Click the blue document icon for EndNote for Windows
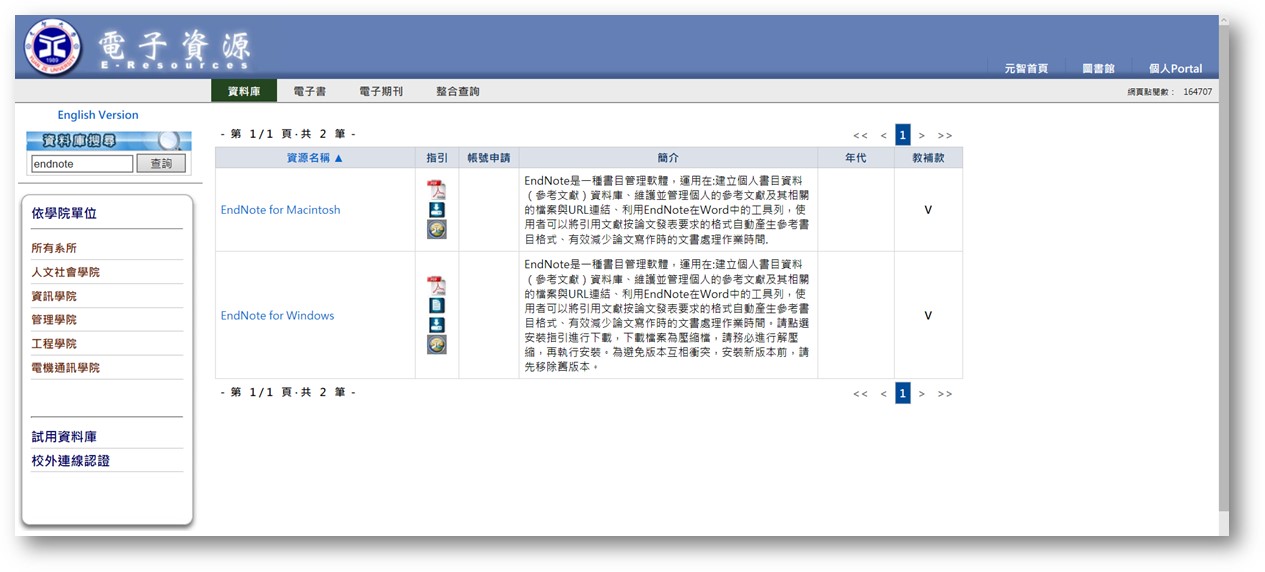 pyautogui.click(x=436, y=306)
